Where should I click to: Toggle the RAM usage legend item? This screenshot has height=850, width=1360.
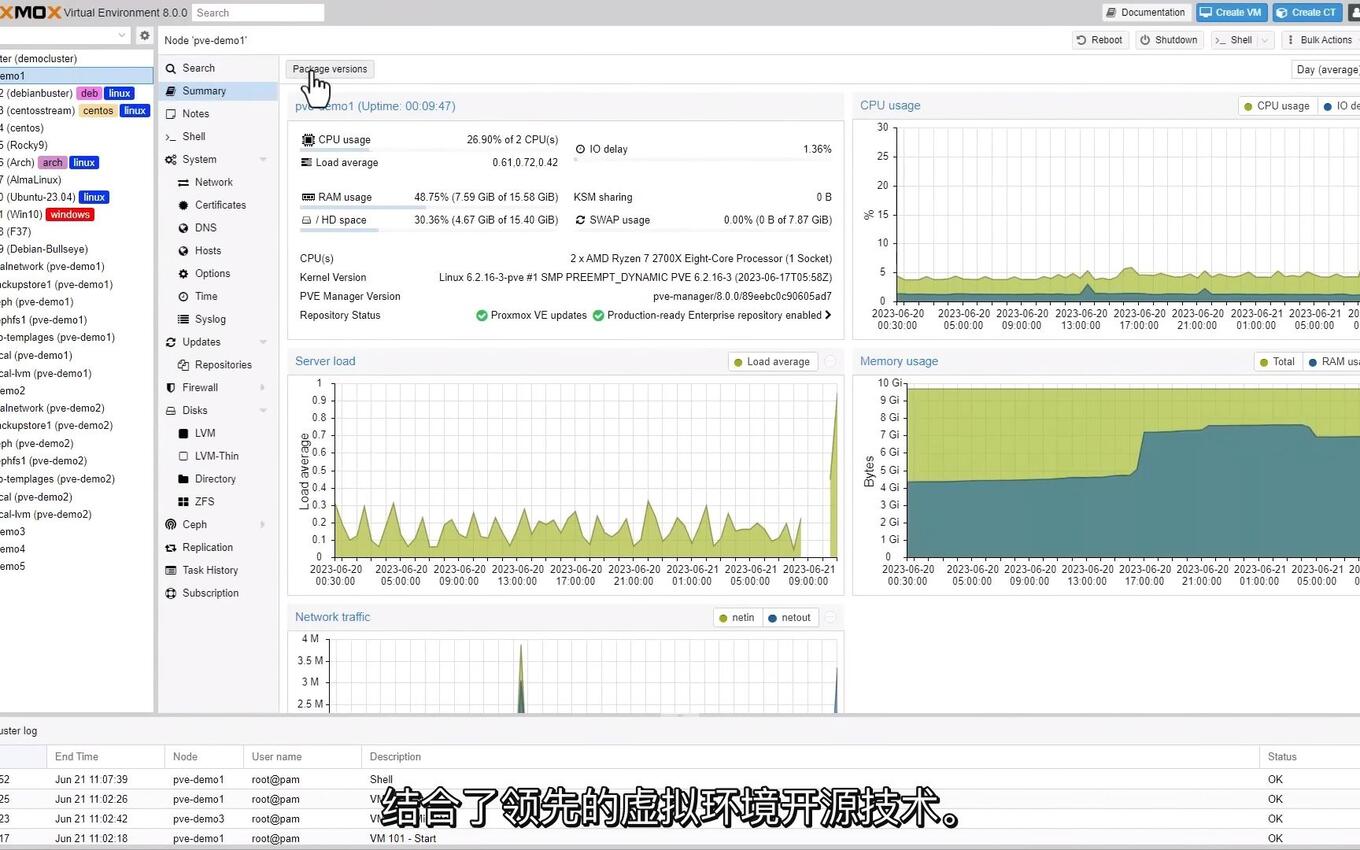point(1333,362)
